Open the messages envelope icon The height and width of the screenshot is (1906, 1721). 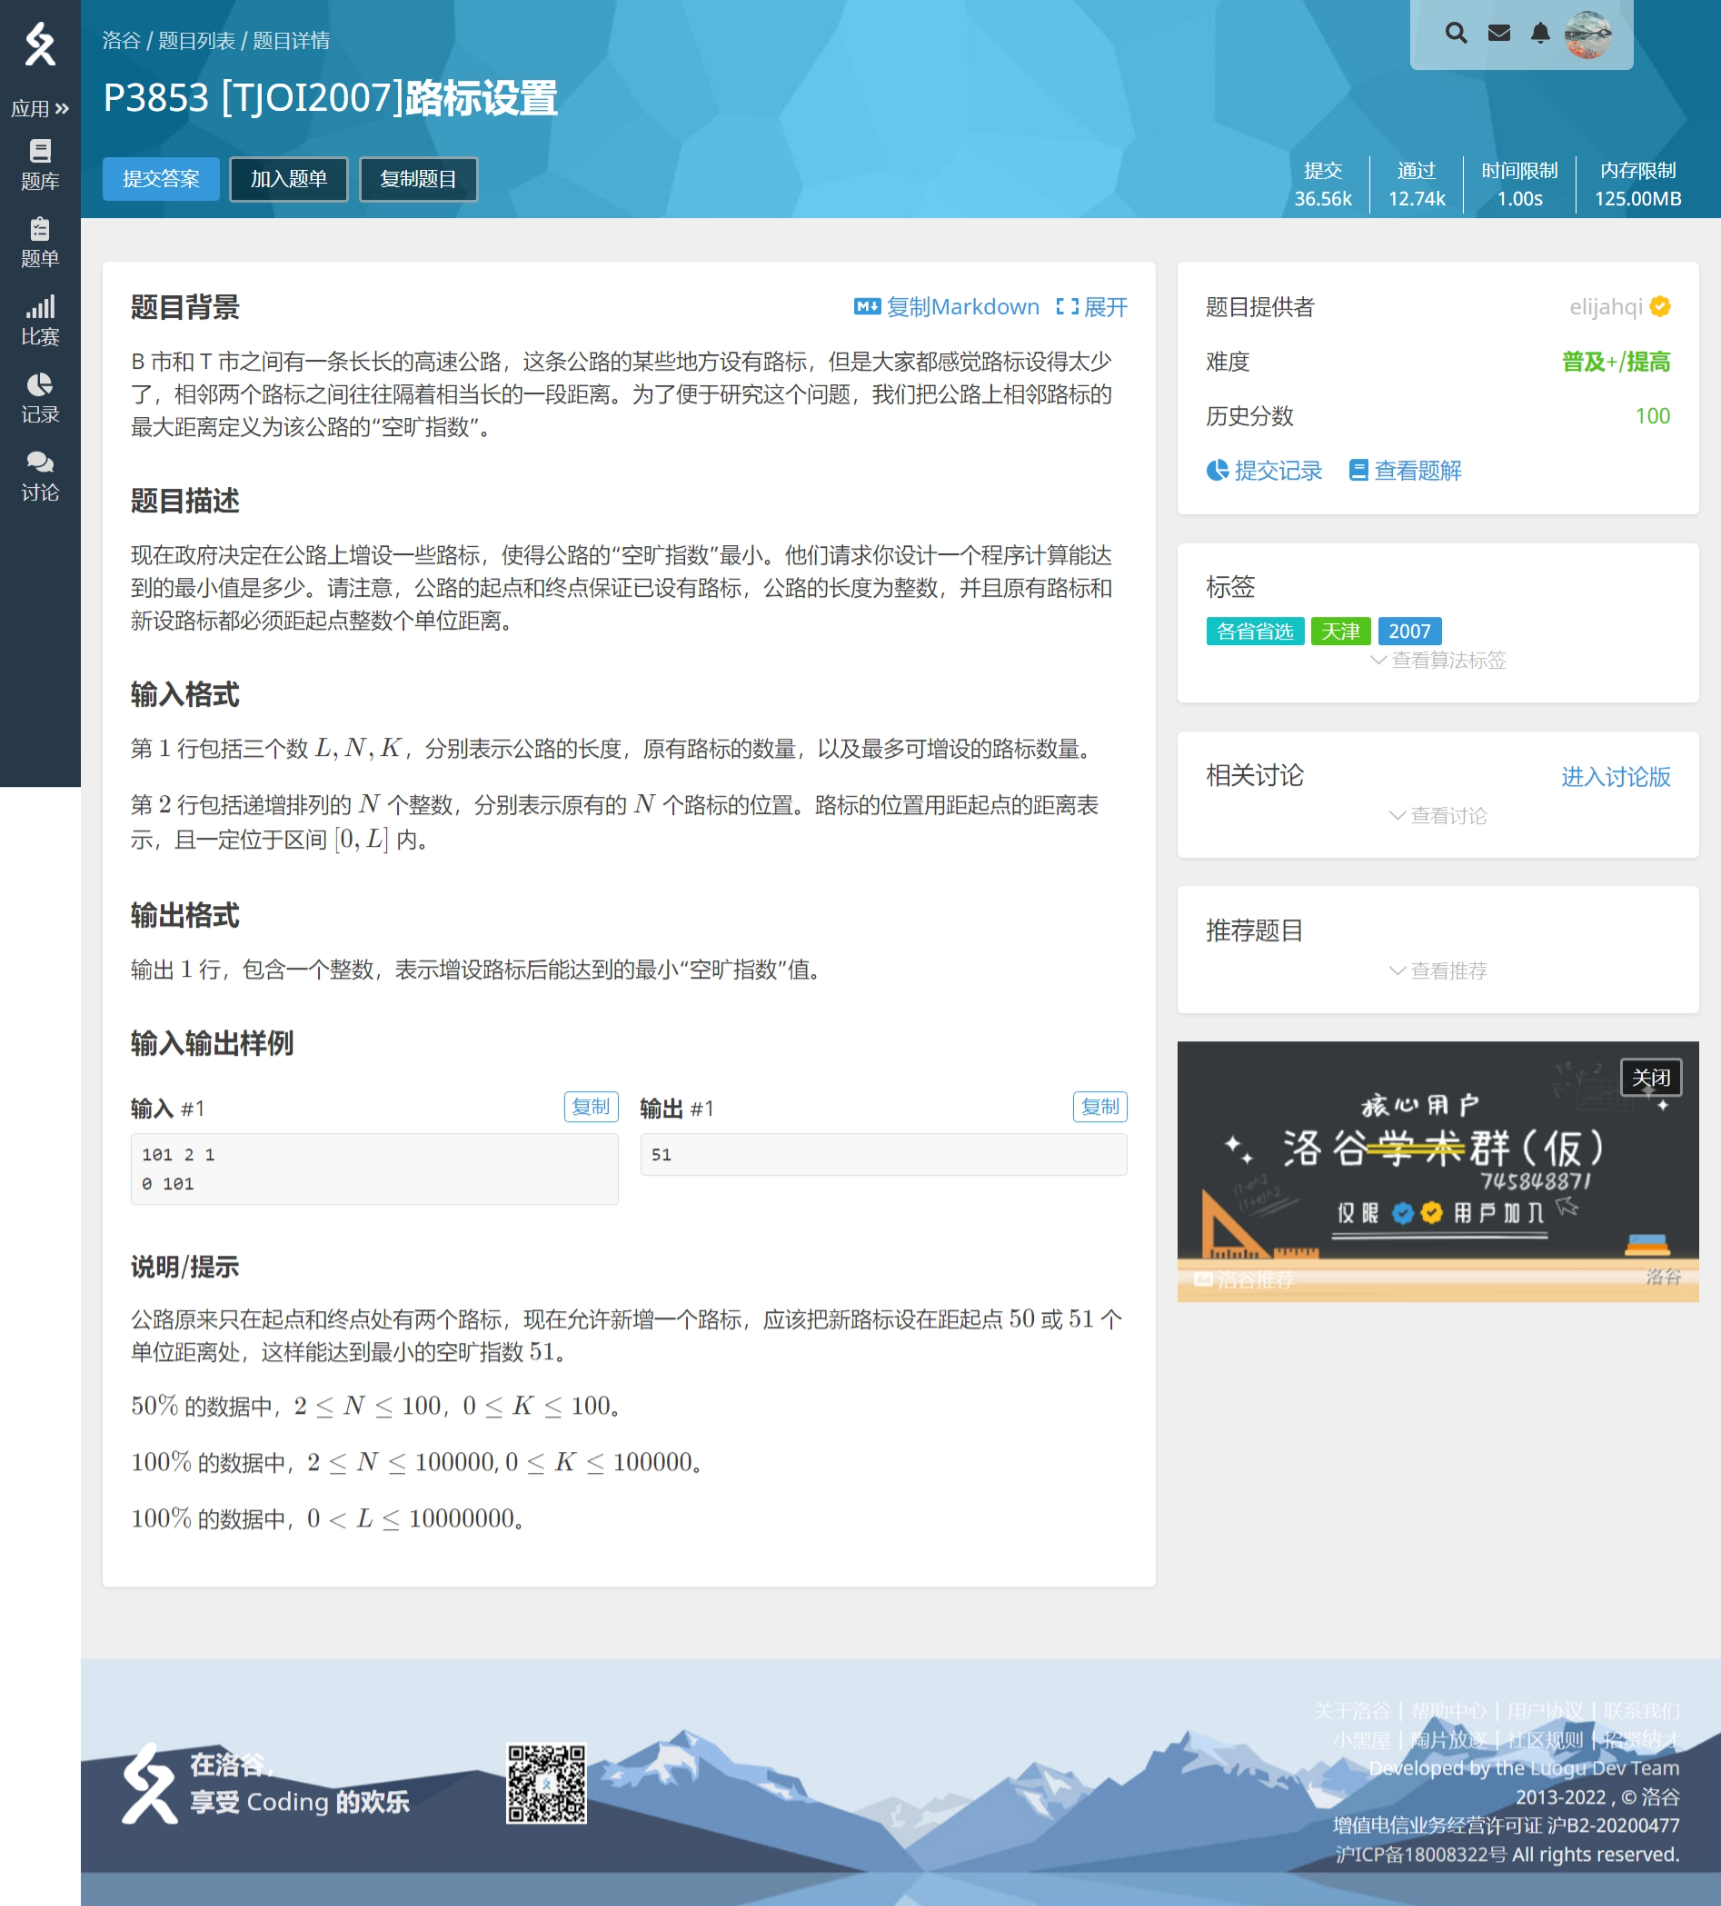coord(1498,33)
